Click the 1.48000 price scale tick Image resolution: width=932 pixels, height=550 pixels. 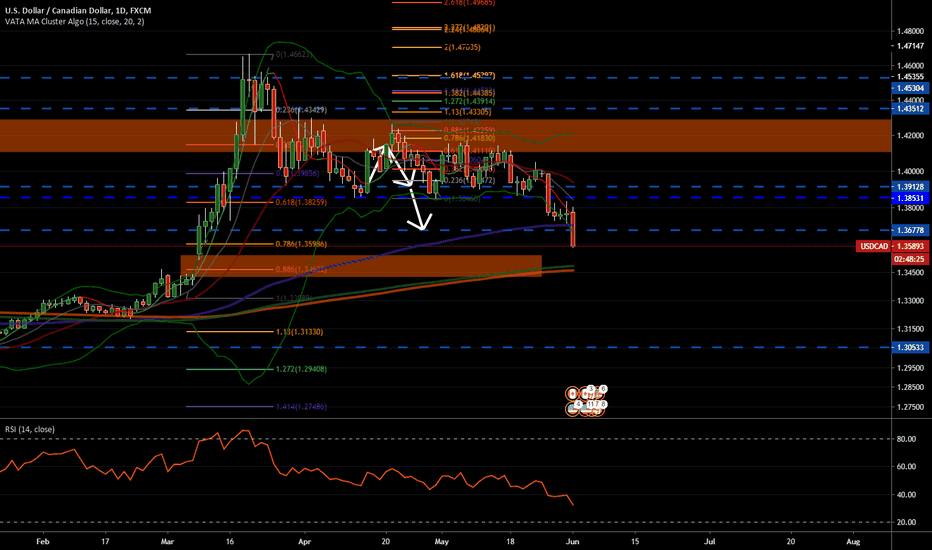tap(911, 32)
